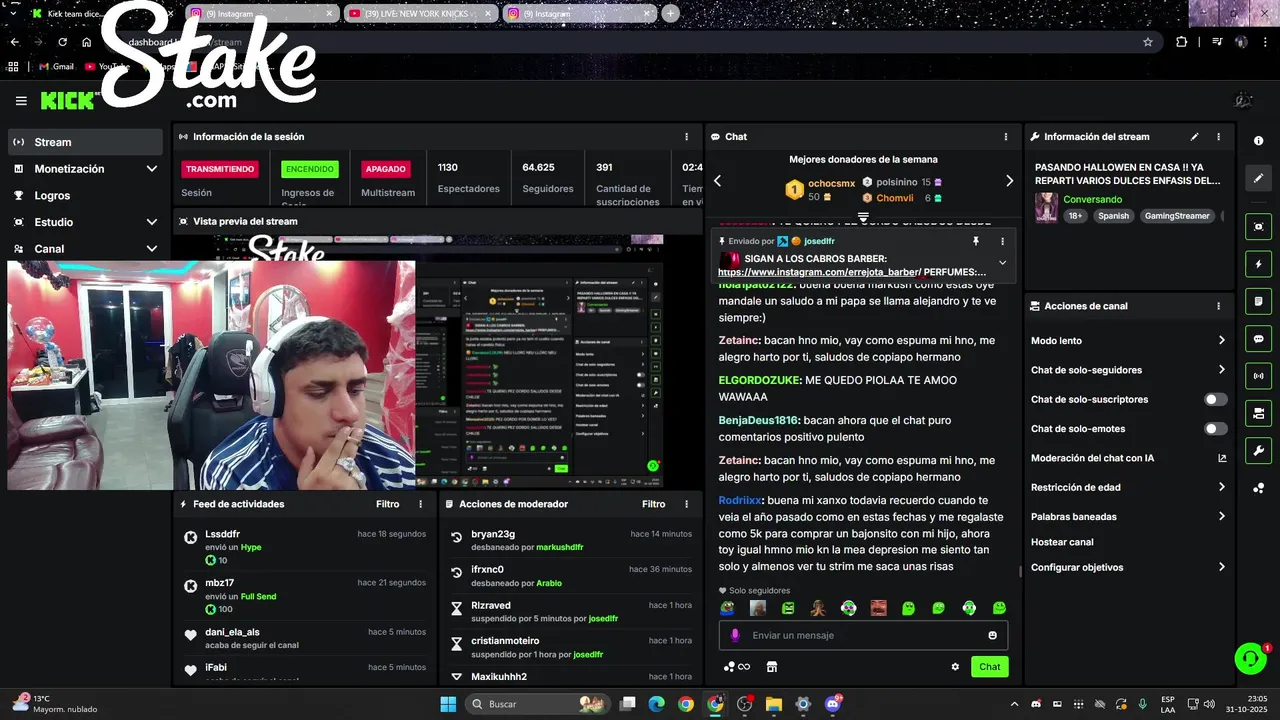Click the Conversando category link
This screenshot has height=720, width=1280.
click(1092, 199)
